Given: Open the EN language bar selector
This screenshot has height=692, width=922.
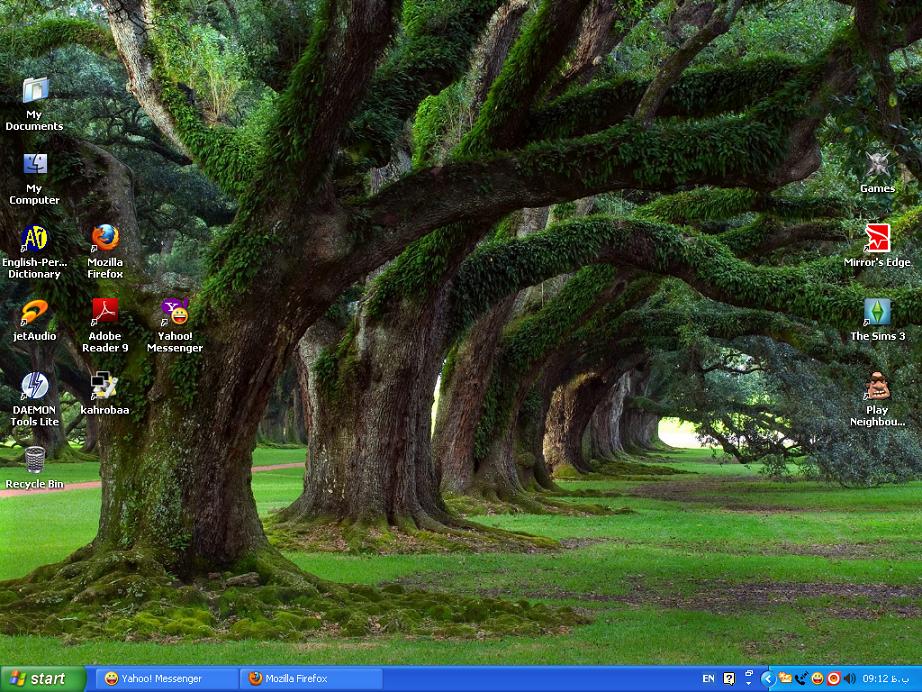Looking at the screenshot, I should tap(708, 679).
